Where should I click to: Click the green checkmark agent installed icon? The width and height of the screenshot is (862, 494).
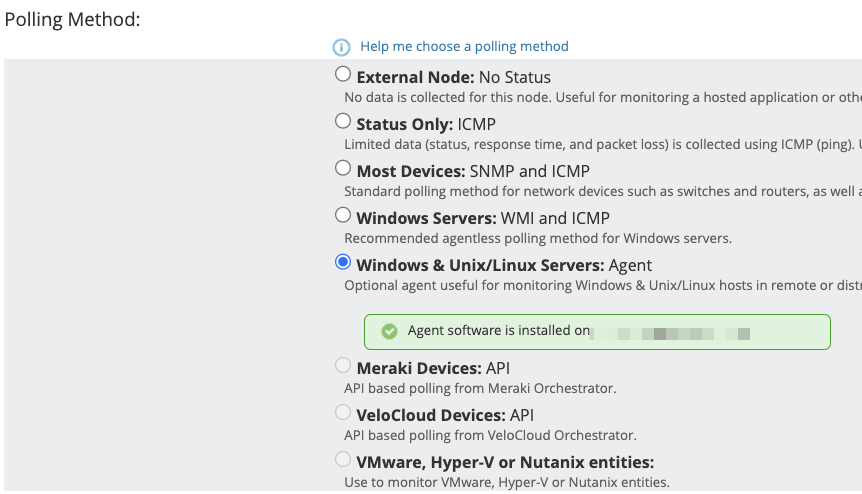tap(389, 331)
